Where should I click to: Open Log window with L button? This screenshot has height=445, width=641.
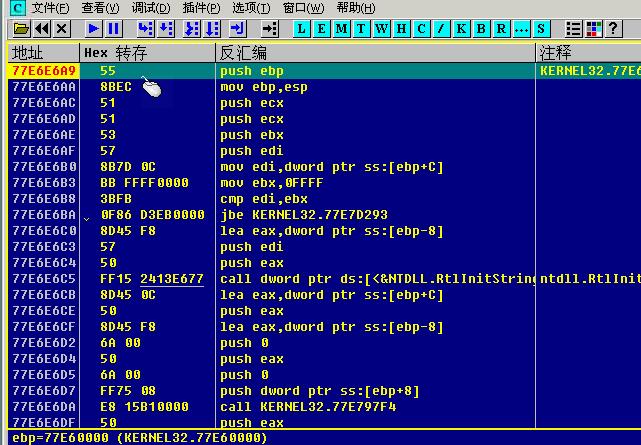(x=301, y=29)
